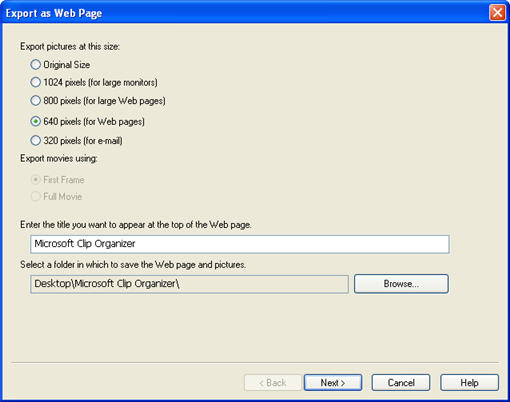Click into the Web page title field
Screen dimensions: 510x402
tap(240, 244)
